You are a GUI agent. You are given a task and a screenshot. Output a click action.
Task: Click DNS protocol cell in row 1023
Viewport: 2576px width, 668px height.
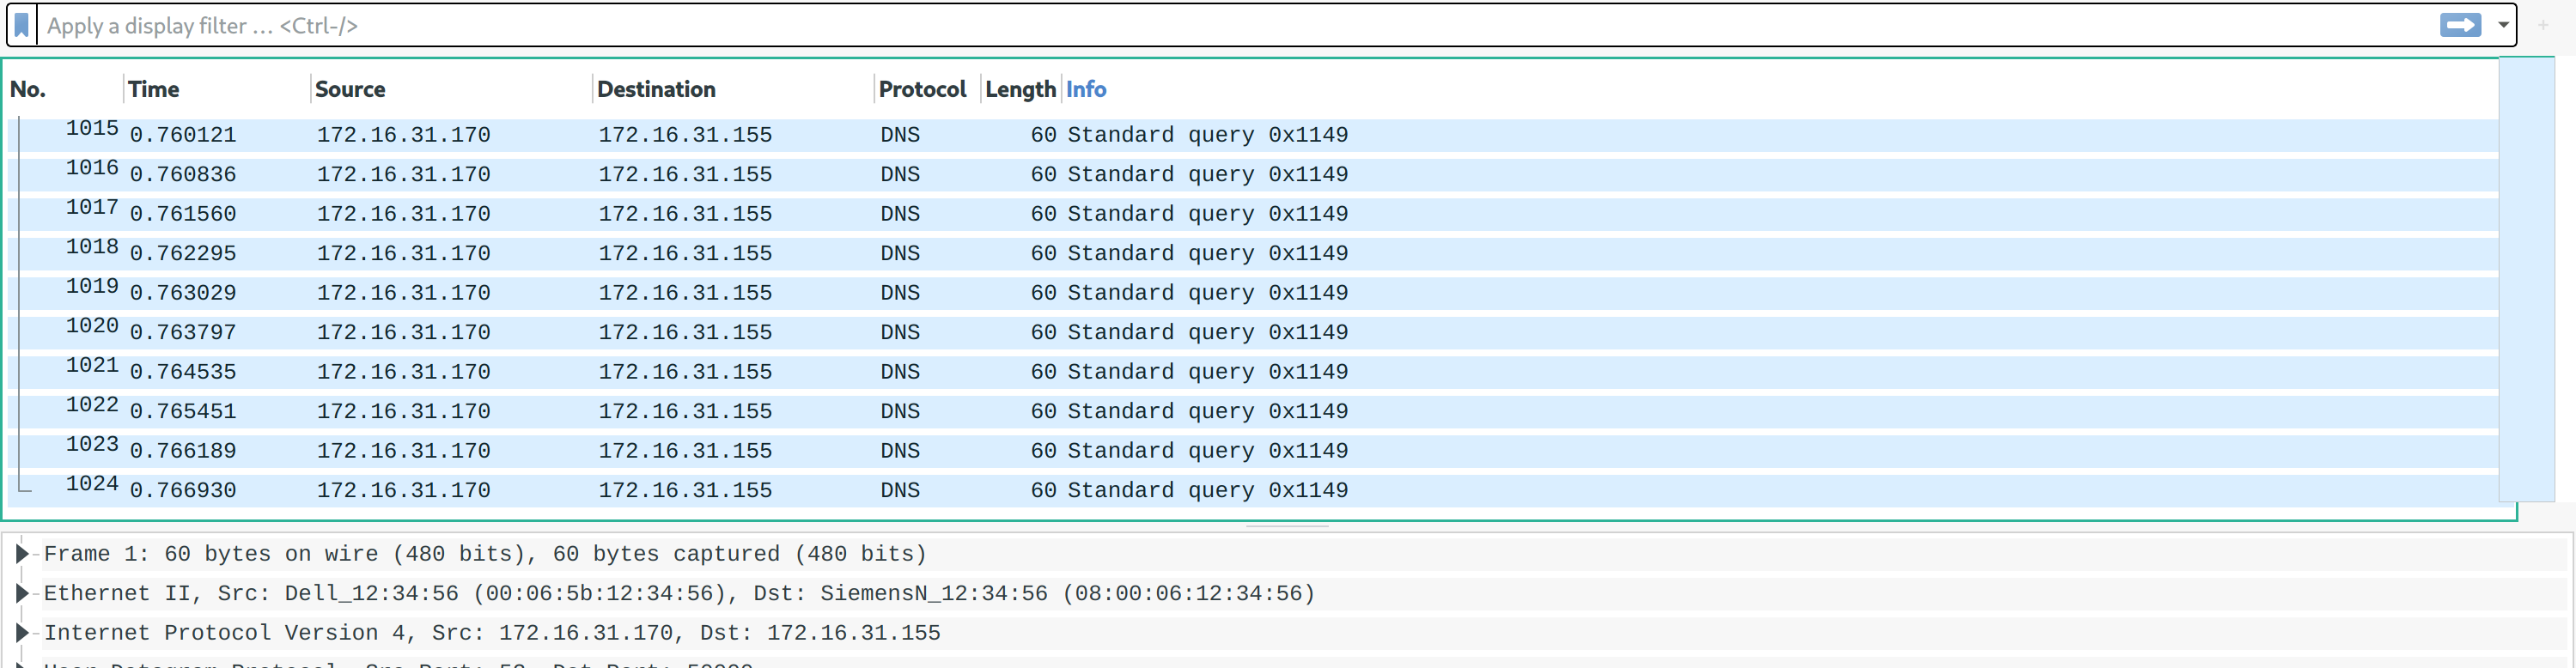pos(900,451)
